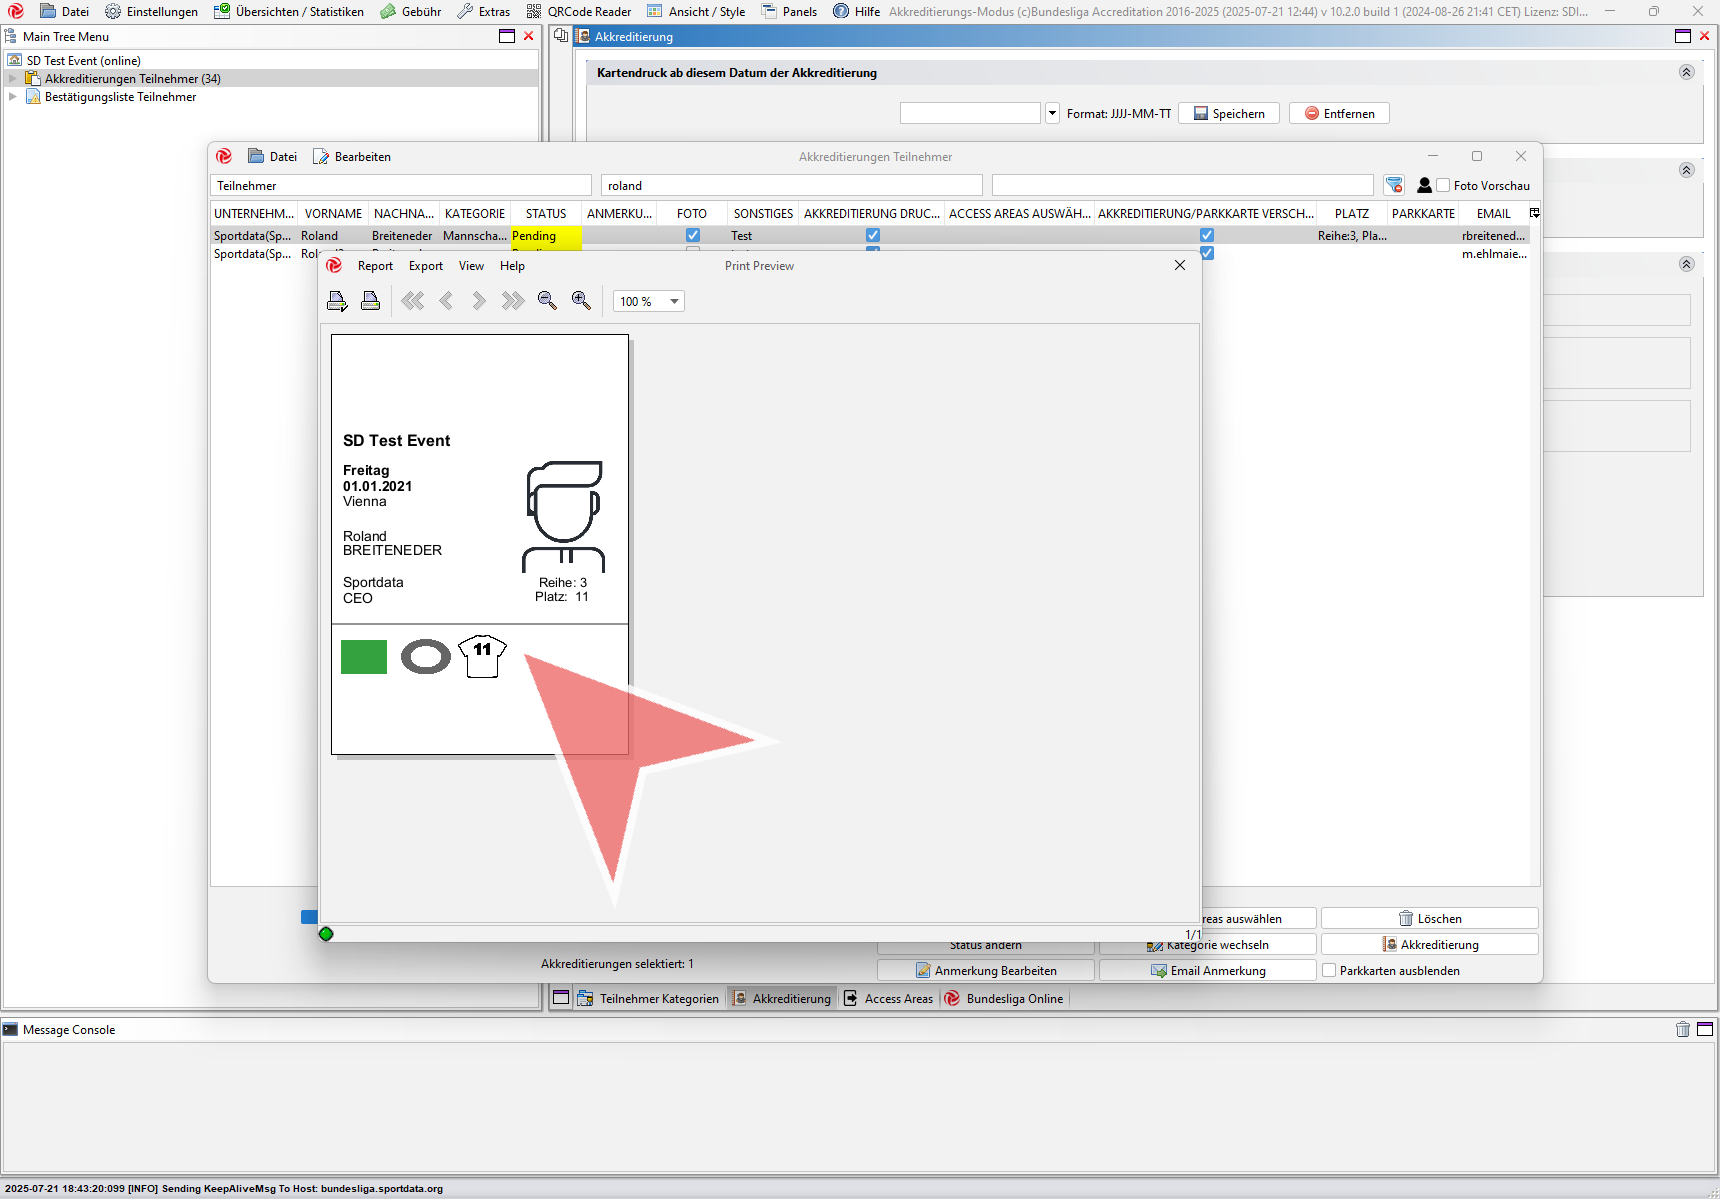Click the quick print icon in Print Preview
This screenshot has width=1720, height=1200.
click(370, 301)
